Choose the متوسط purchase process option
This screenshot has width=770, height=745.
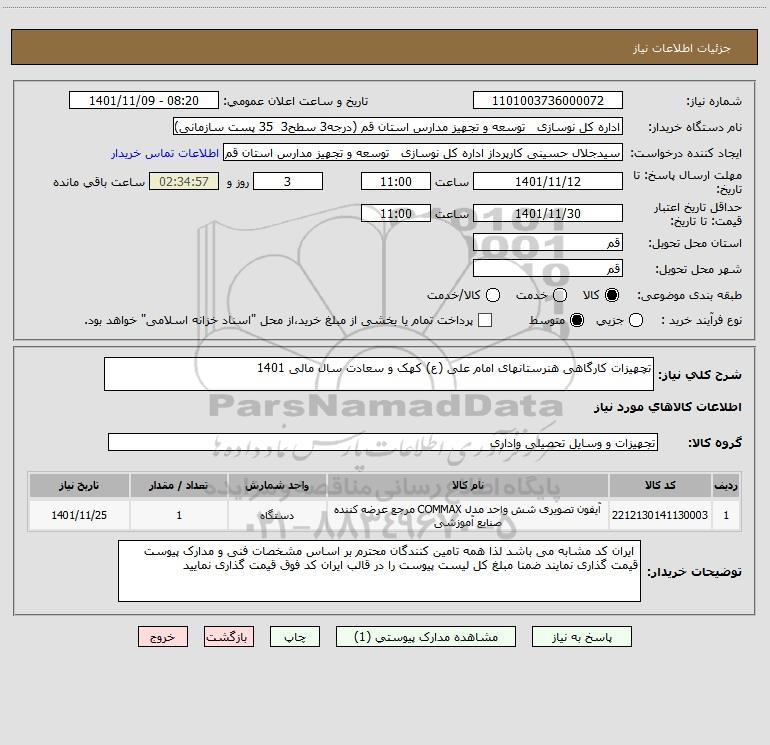coord(577,320)
